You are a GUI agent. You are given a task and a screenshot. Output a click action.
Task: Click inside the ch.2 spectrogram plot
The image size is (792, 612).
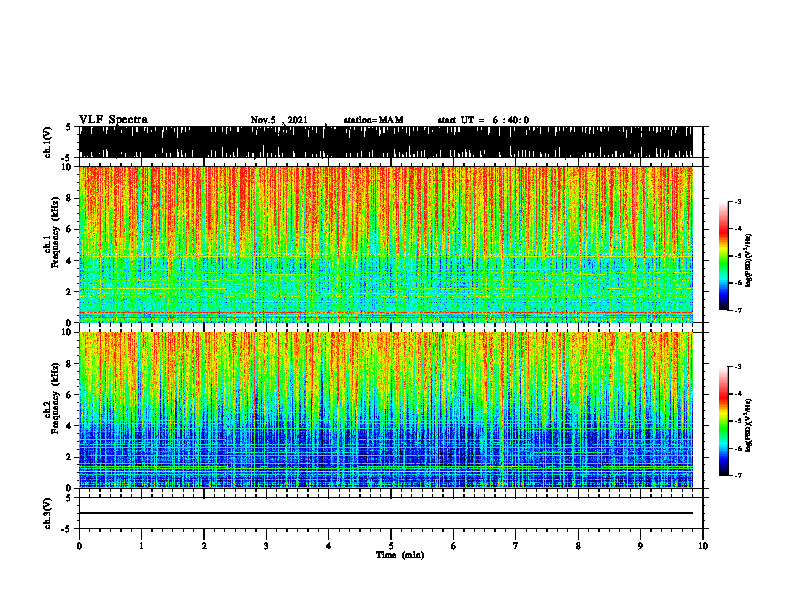coord(386,410)
